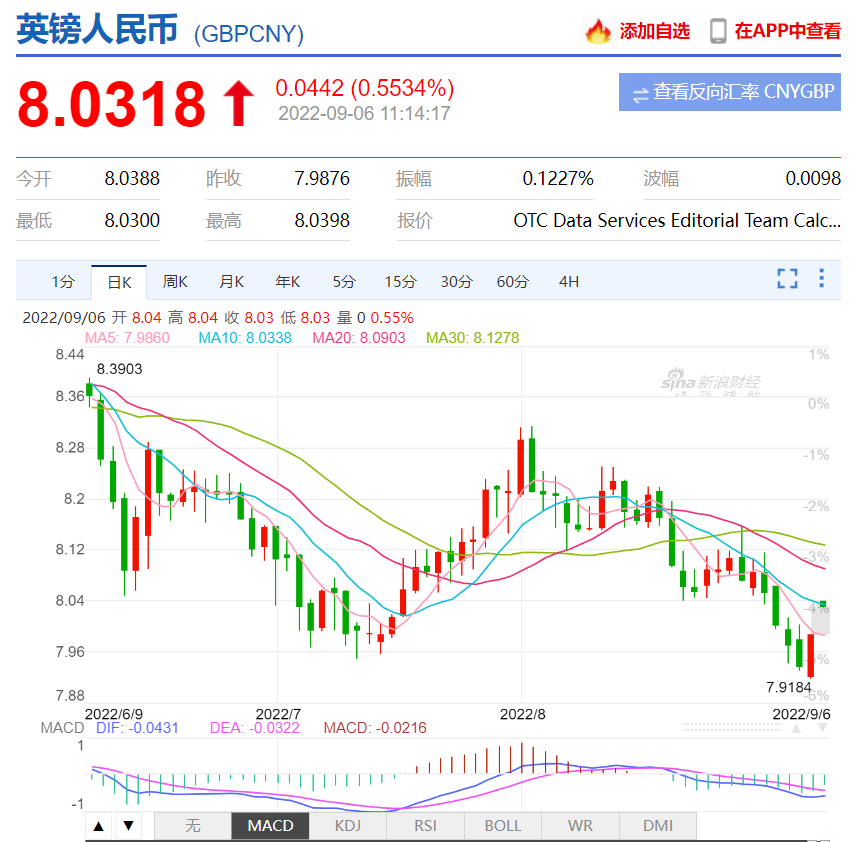Switch to the 周K weekly tab

pos(175,282)
